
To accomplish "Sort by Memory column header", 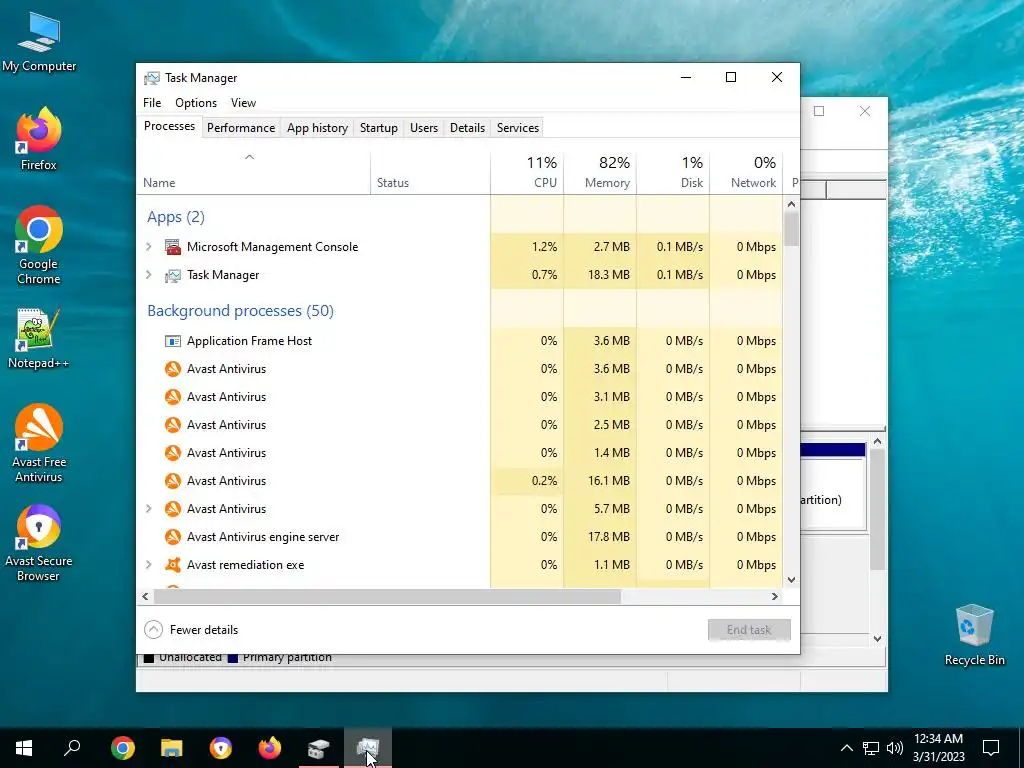I will 600,173.
